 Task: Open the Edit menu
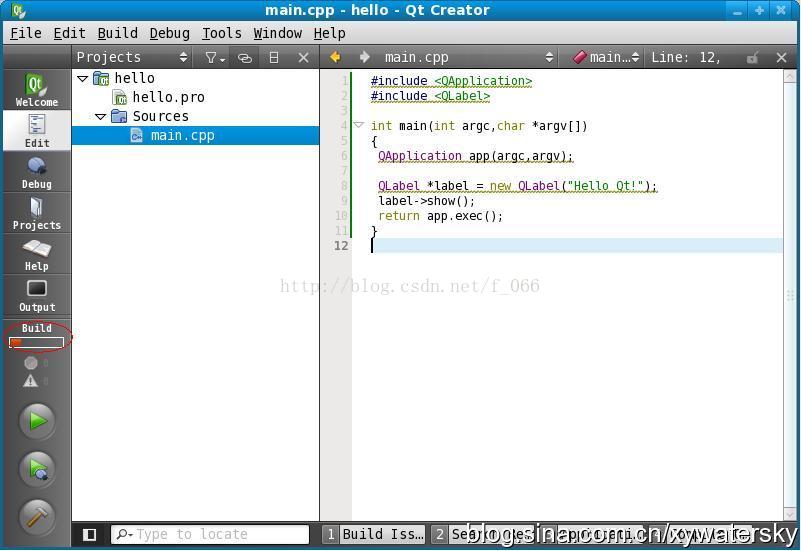69,33
